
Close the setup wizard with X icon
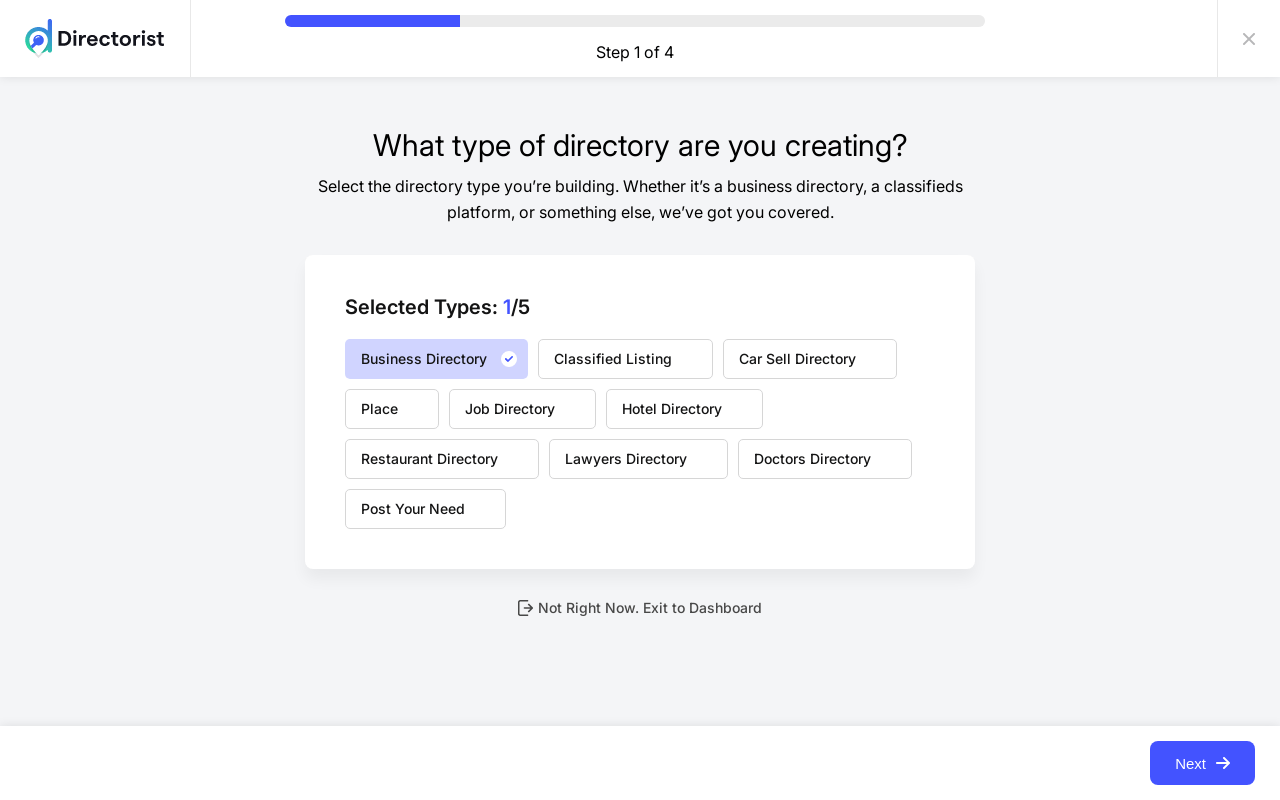(1249, 39)
